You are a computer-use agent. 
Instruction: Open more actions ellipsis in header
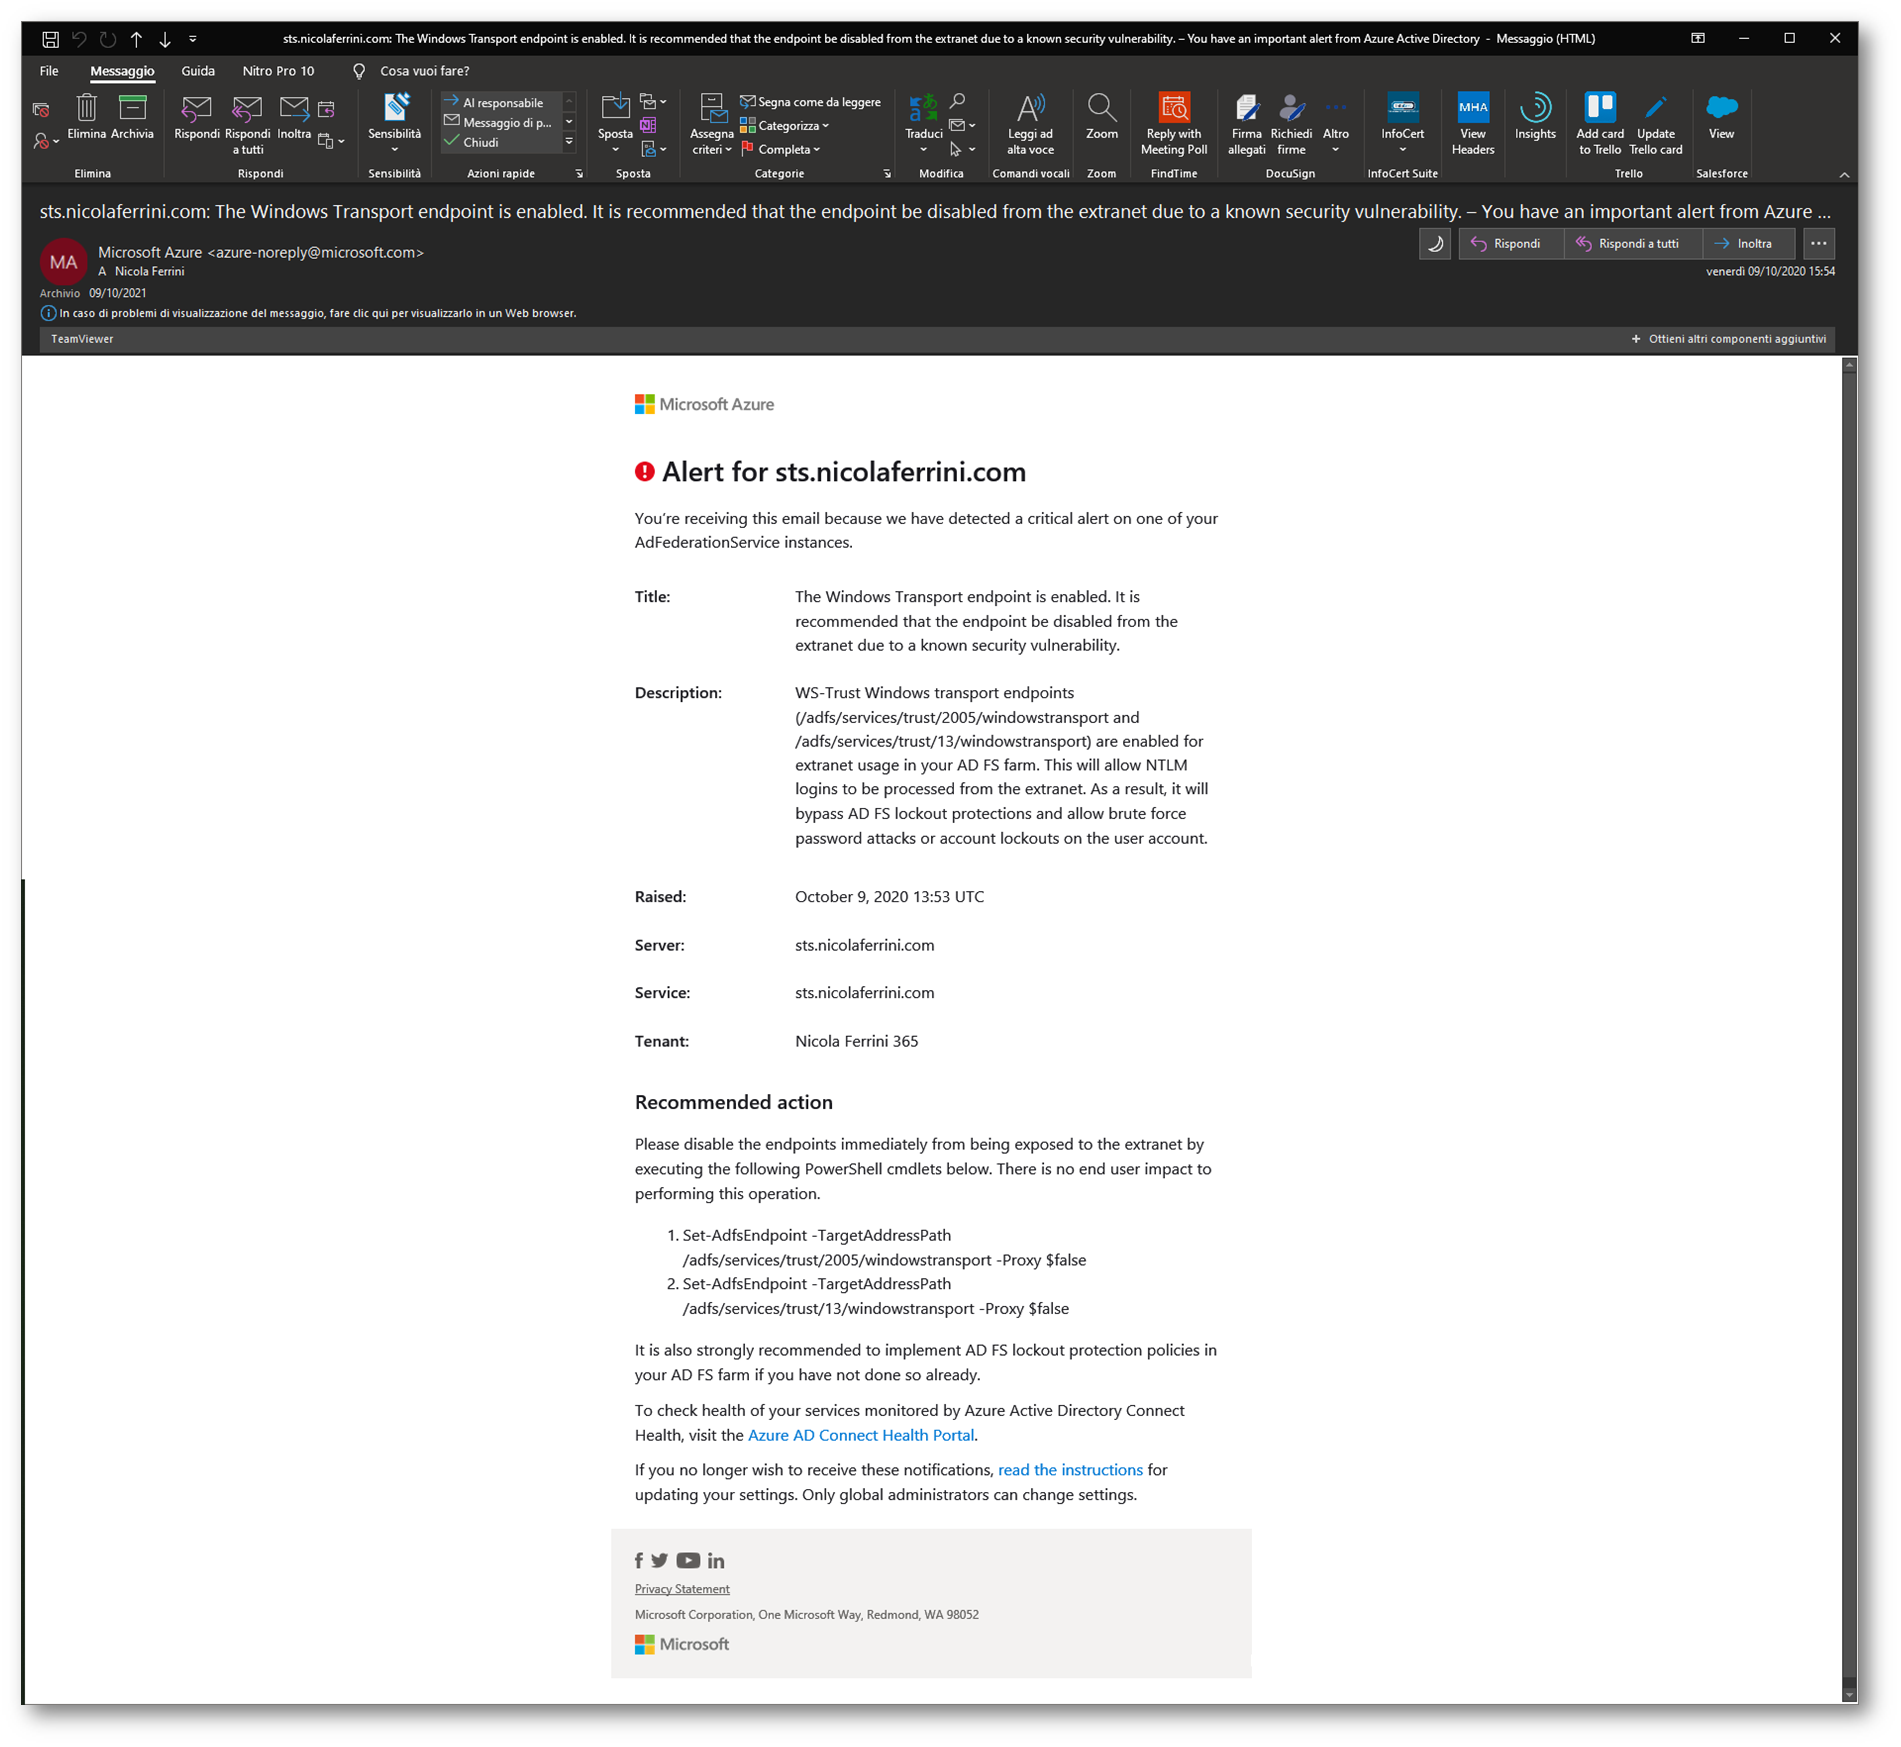(x=1818, y=244)
